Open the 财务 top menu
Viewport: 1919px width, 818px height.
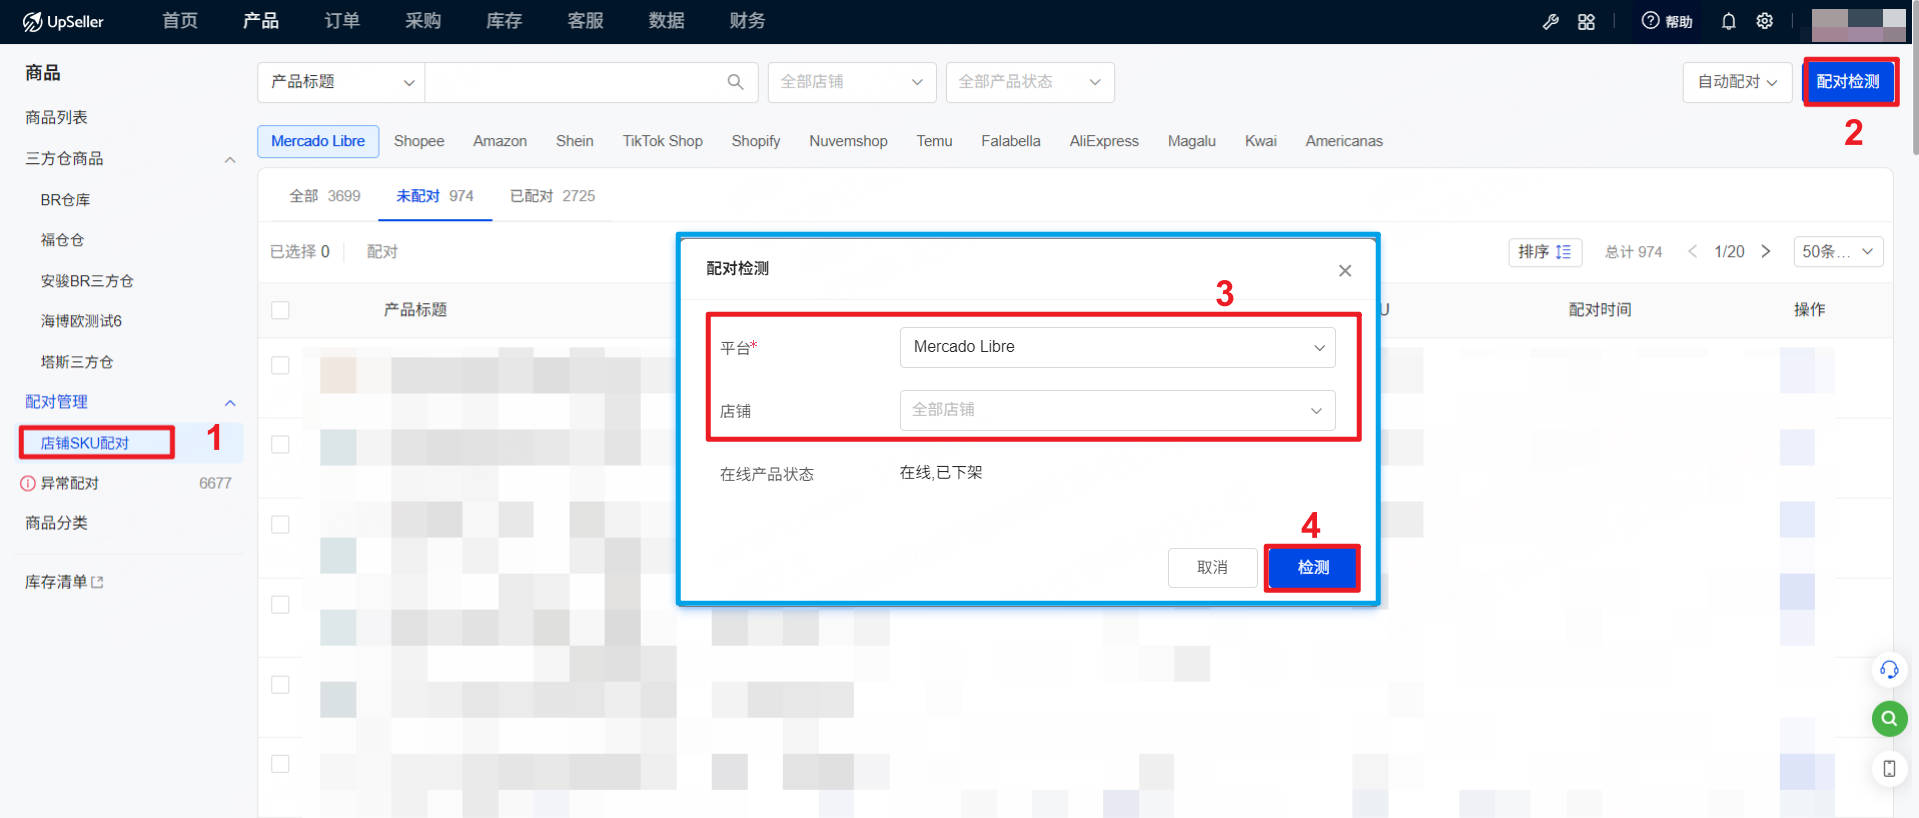747,21
